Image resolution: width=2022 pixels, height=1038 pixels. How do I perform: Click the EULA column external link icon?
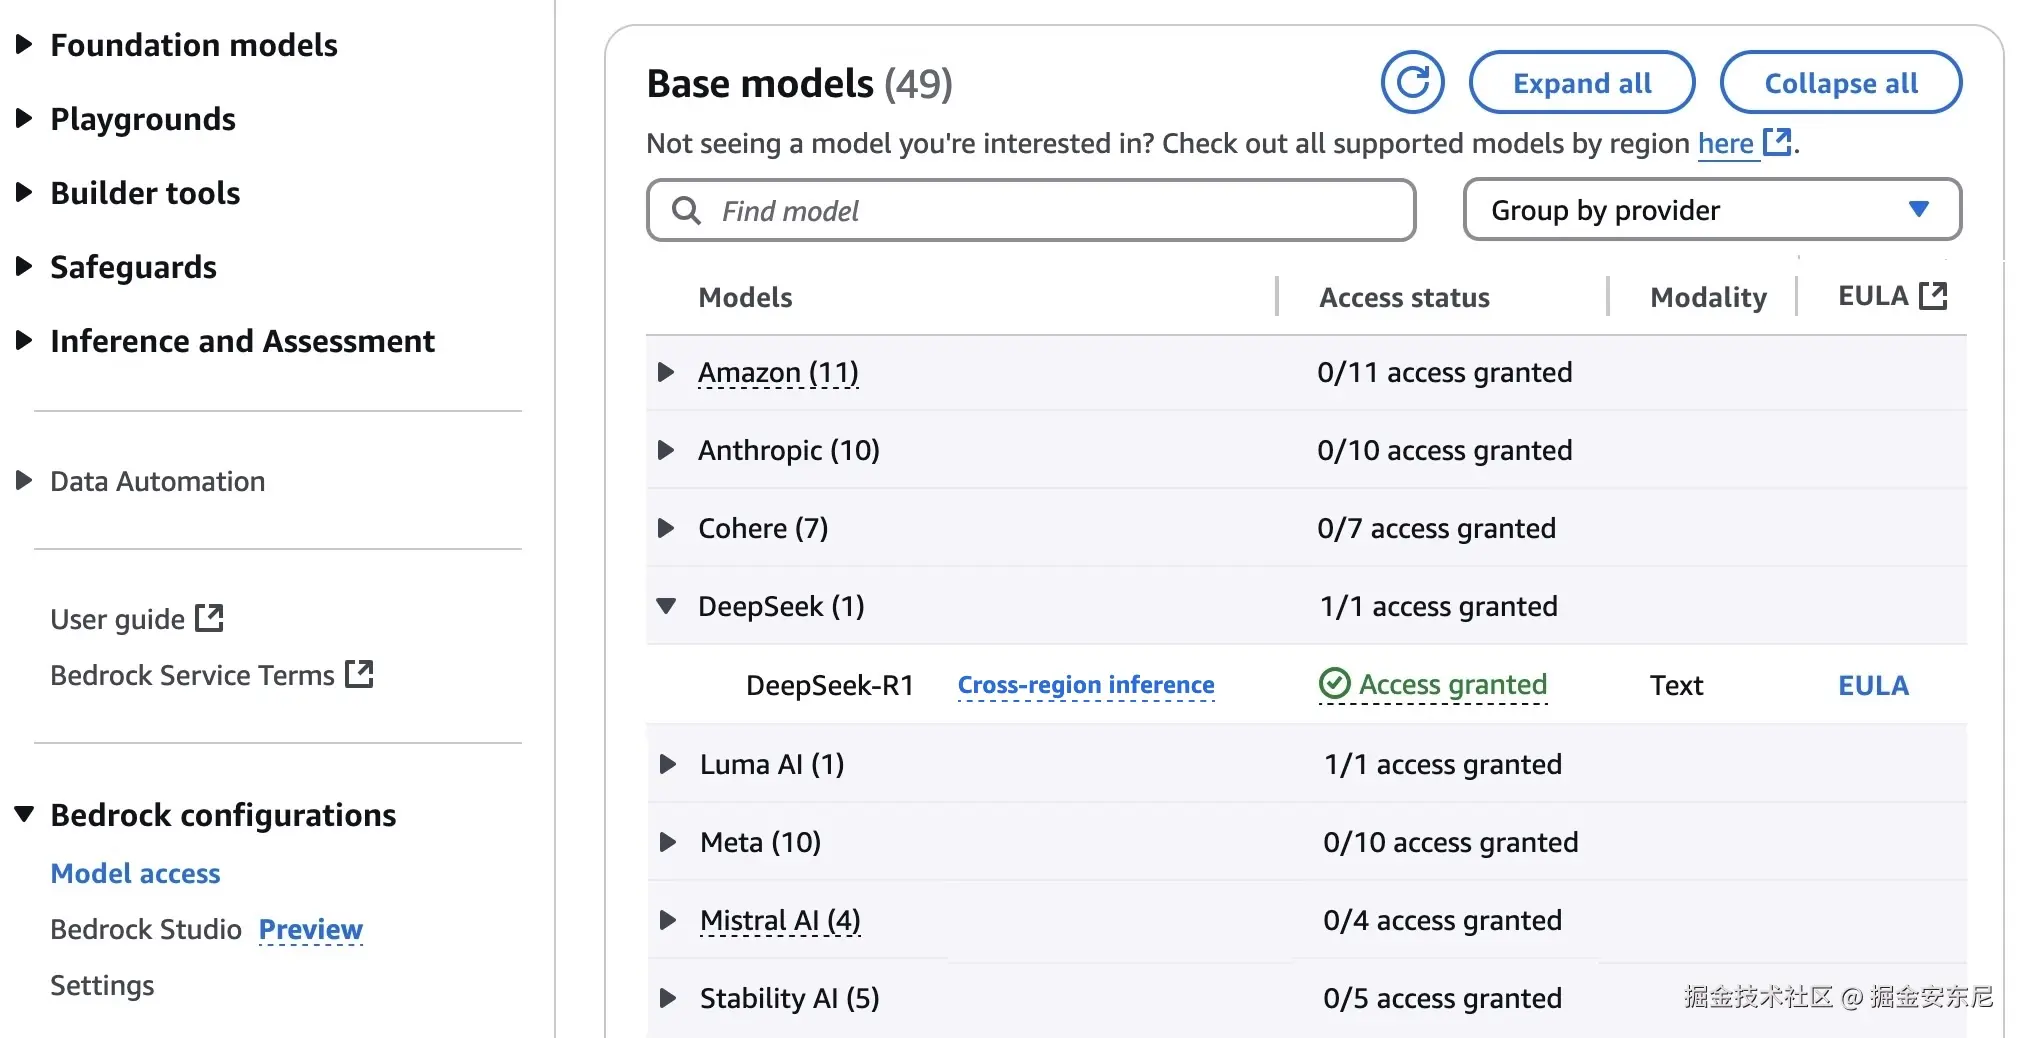[1933, 296]
